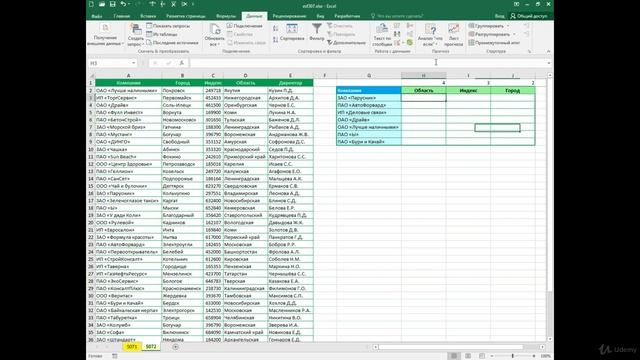Add a new sheet with the plus icon
Viewport: 640px width, 360px height.
click(x=176, y=347)
